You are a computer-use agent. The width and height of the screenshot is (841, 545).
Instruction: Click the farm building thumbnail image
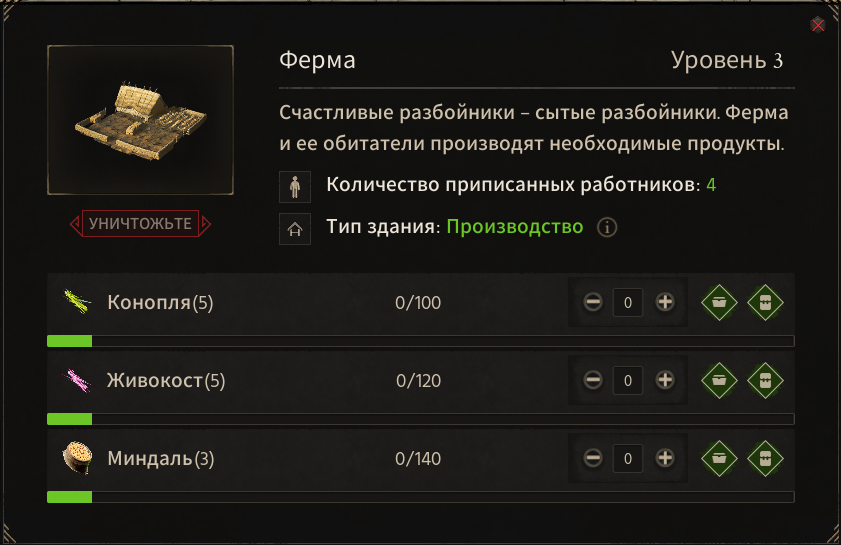point(141,120)
